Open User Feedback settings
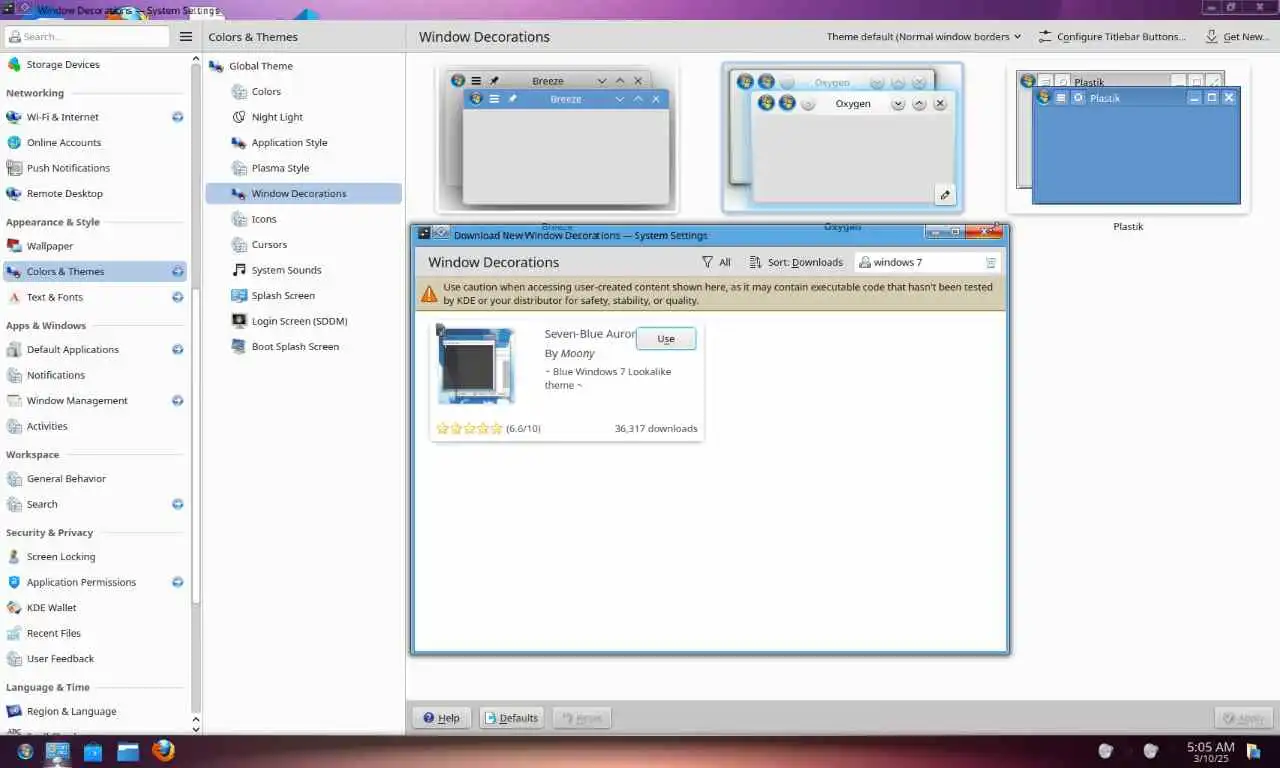Image resolution: width=1280 pixels, height=768 pixels. 95,659
